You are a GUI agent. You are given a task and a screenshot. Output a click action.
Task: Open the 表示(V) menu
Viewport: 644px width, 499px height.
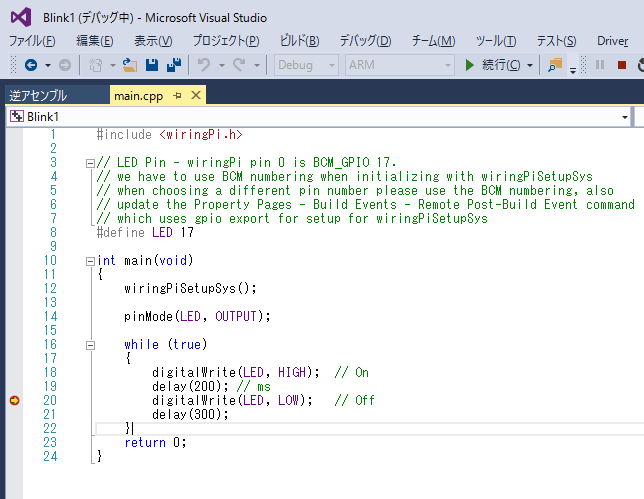[x=153, y=41]
